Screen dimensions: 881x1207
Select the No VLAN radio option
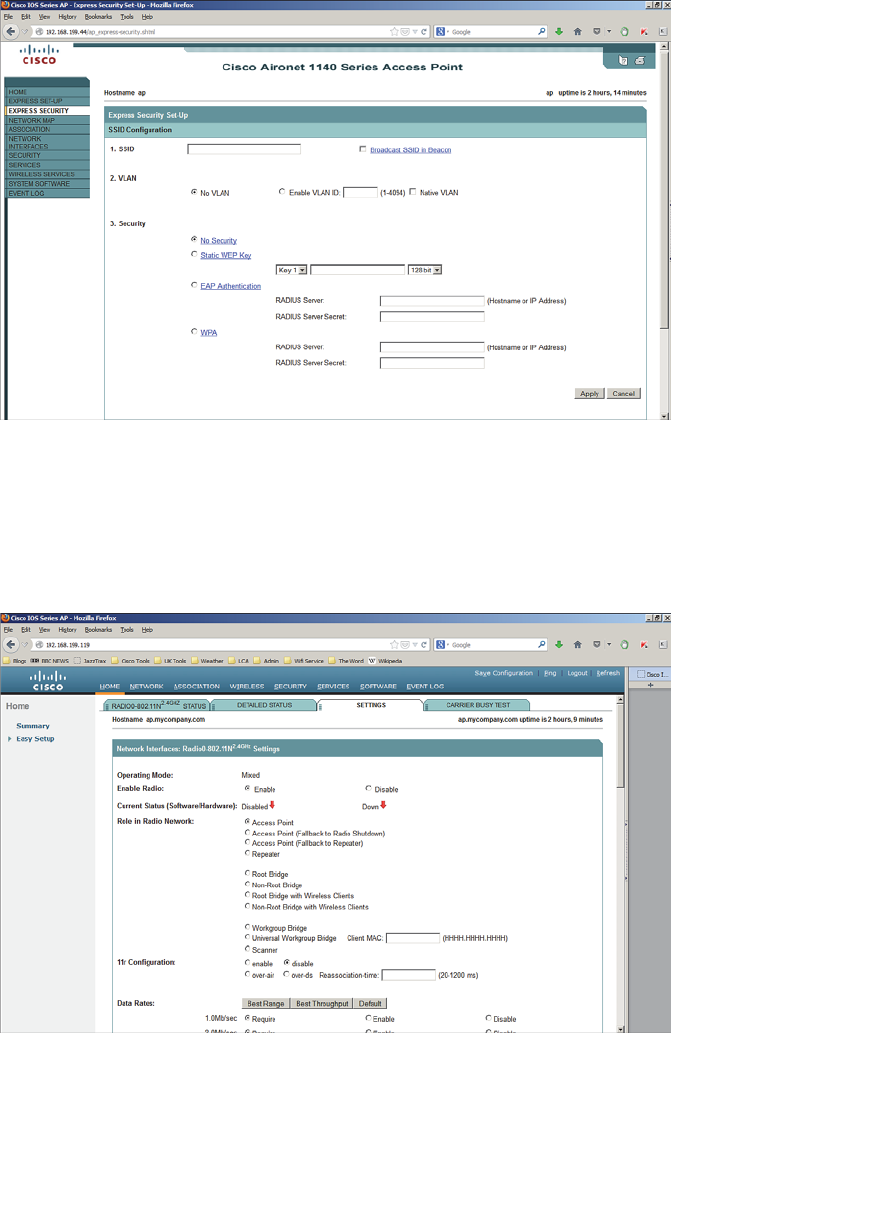194,192
